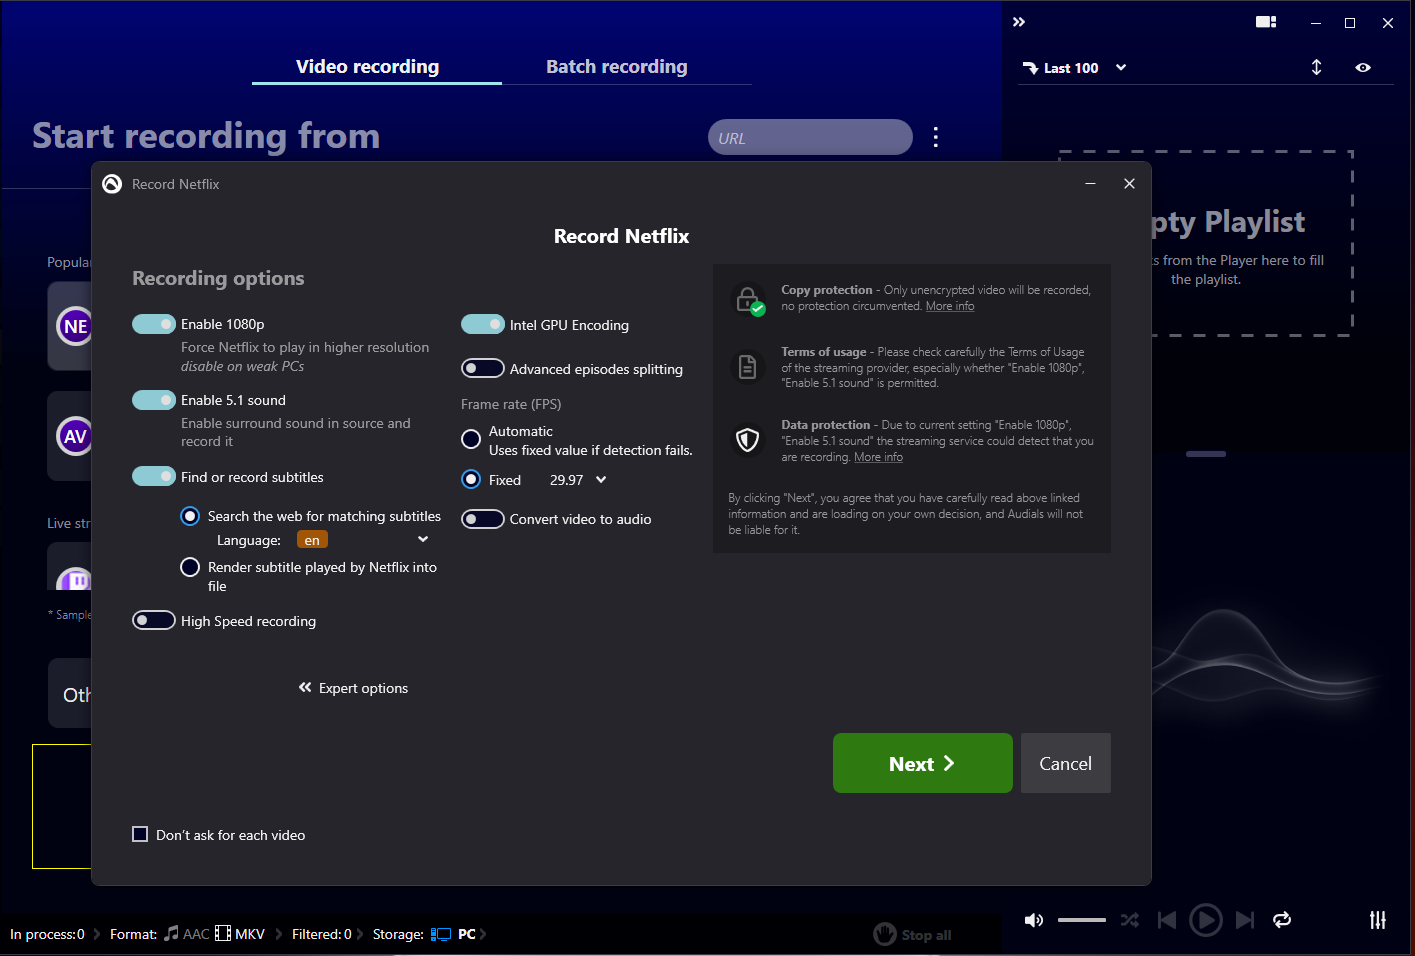Close the Record Netflix dialog
This screenshot has width=1415, height=956.
point(1129,184)
